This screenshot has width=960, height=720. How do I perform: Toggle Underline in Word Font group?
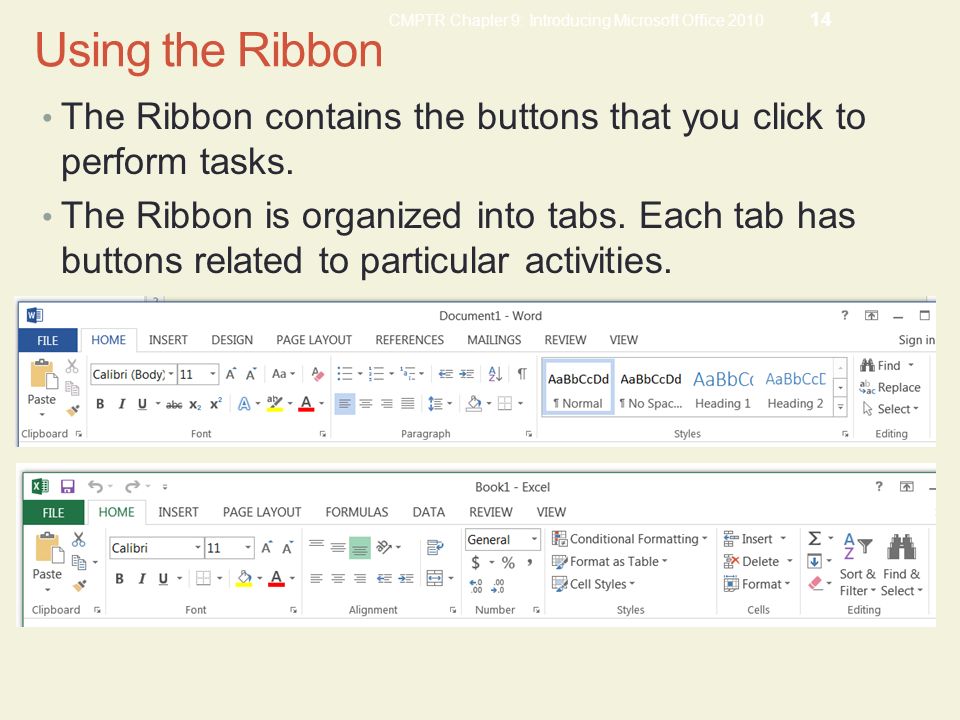tap(143, 404)
